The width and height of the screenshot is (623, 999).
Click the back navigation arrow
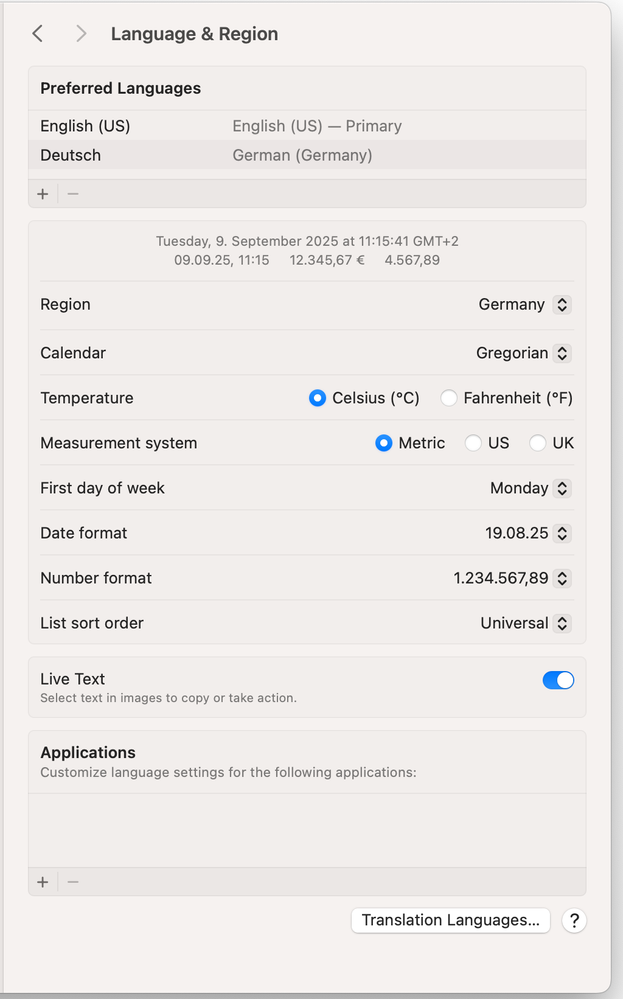[38, 34]
